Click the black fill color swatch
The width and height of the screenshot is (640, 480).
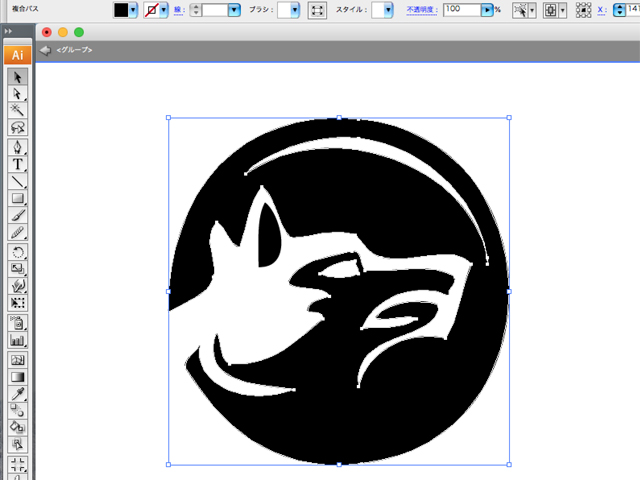click(121, 10)
